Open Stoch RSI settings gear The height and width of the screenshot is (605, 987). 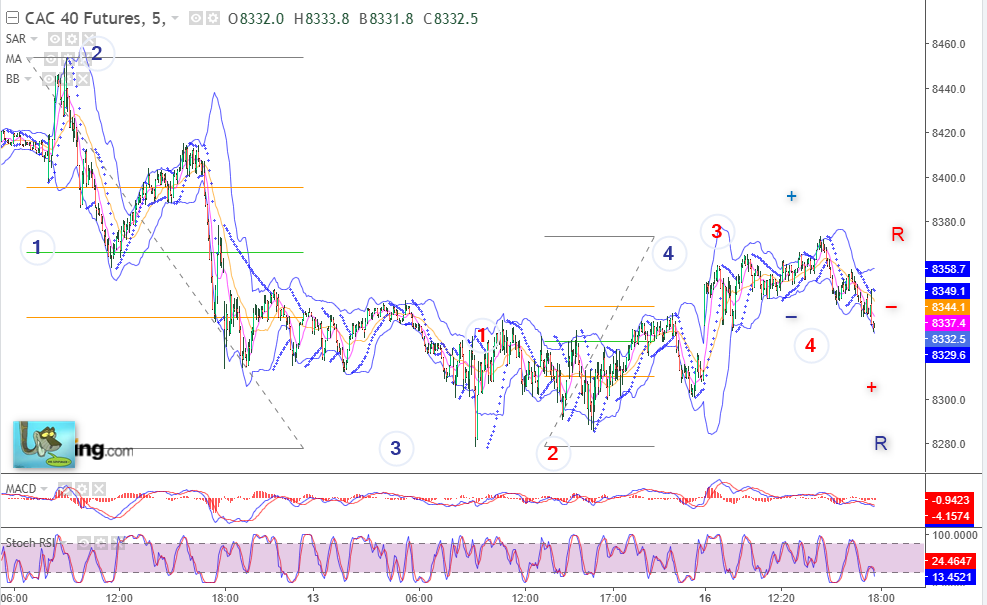click(x=101, y=543)
